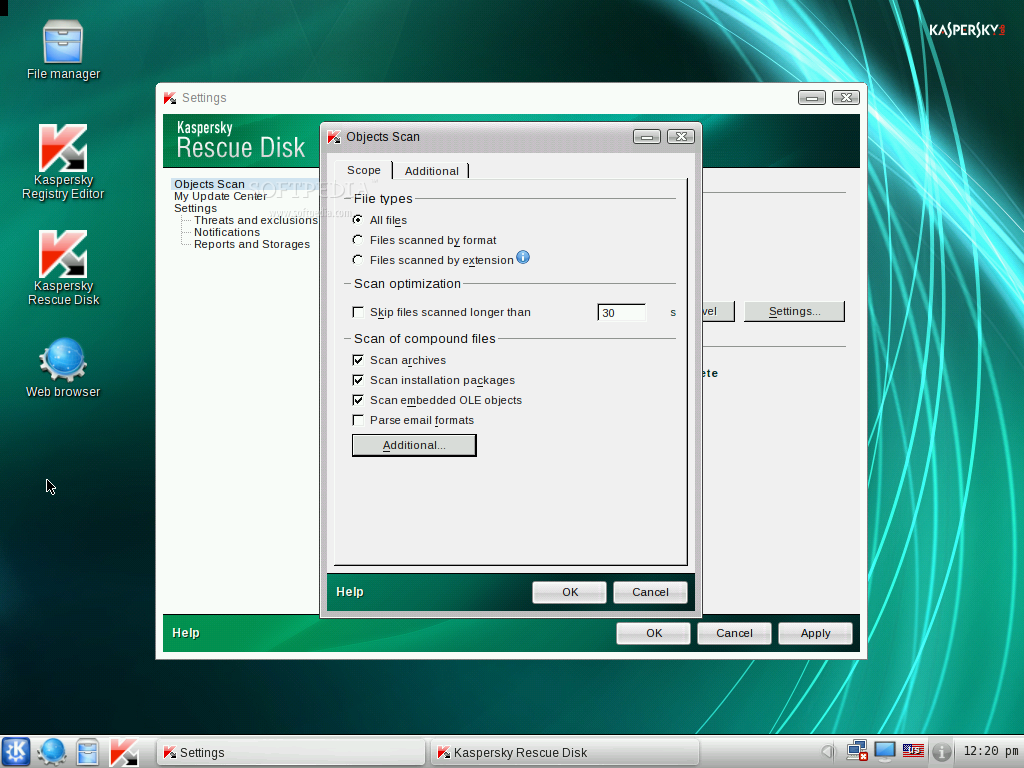Uncheck Scan archives

(358, 360)
